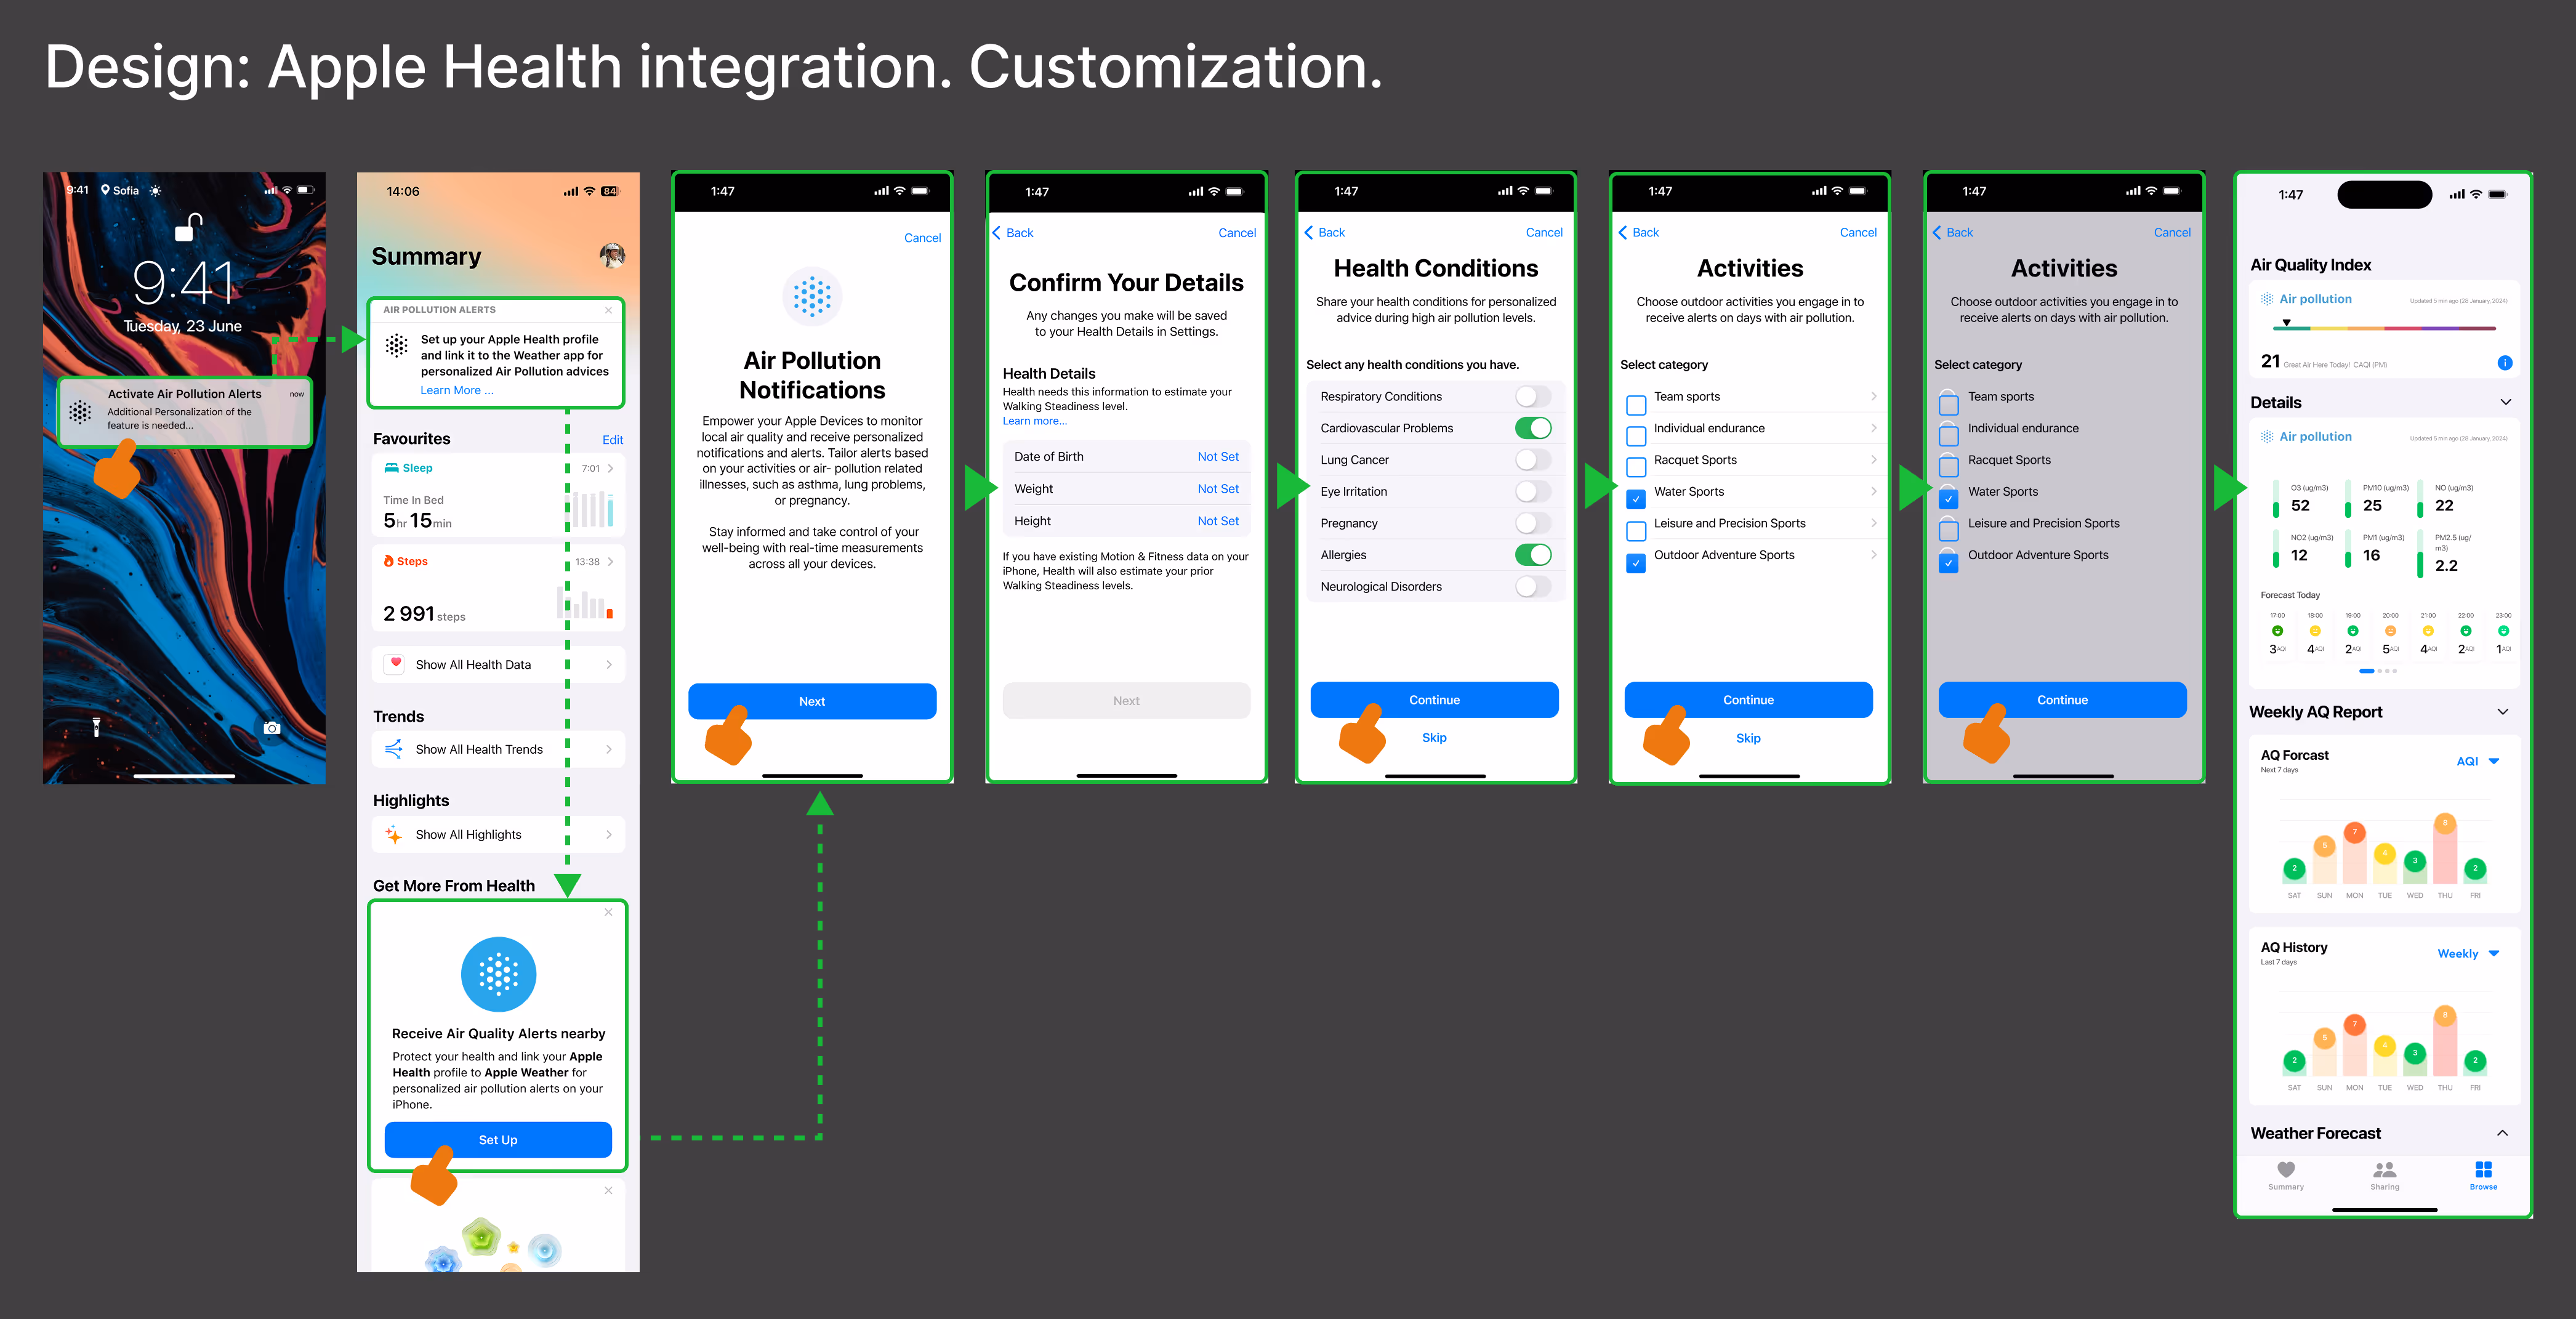The width and height of the screenshot is (2576, 1319).
Task: Open Leisure and Precision Sports row chevron
Action: tap(1873, 523)
